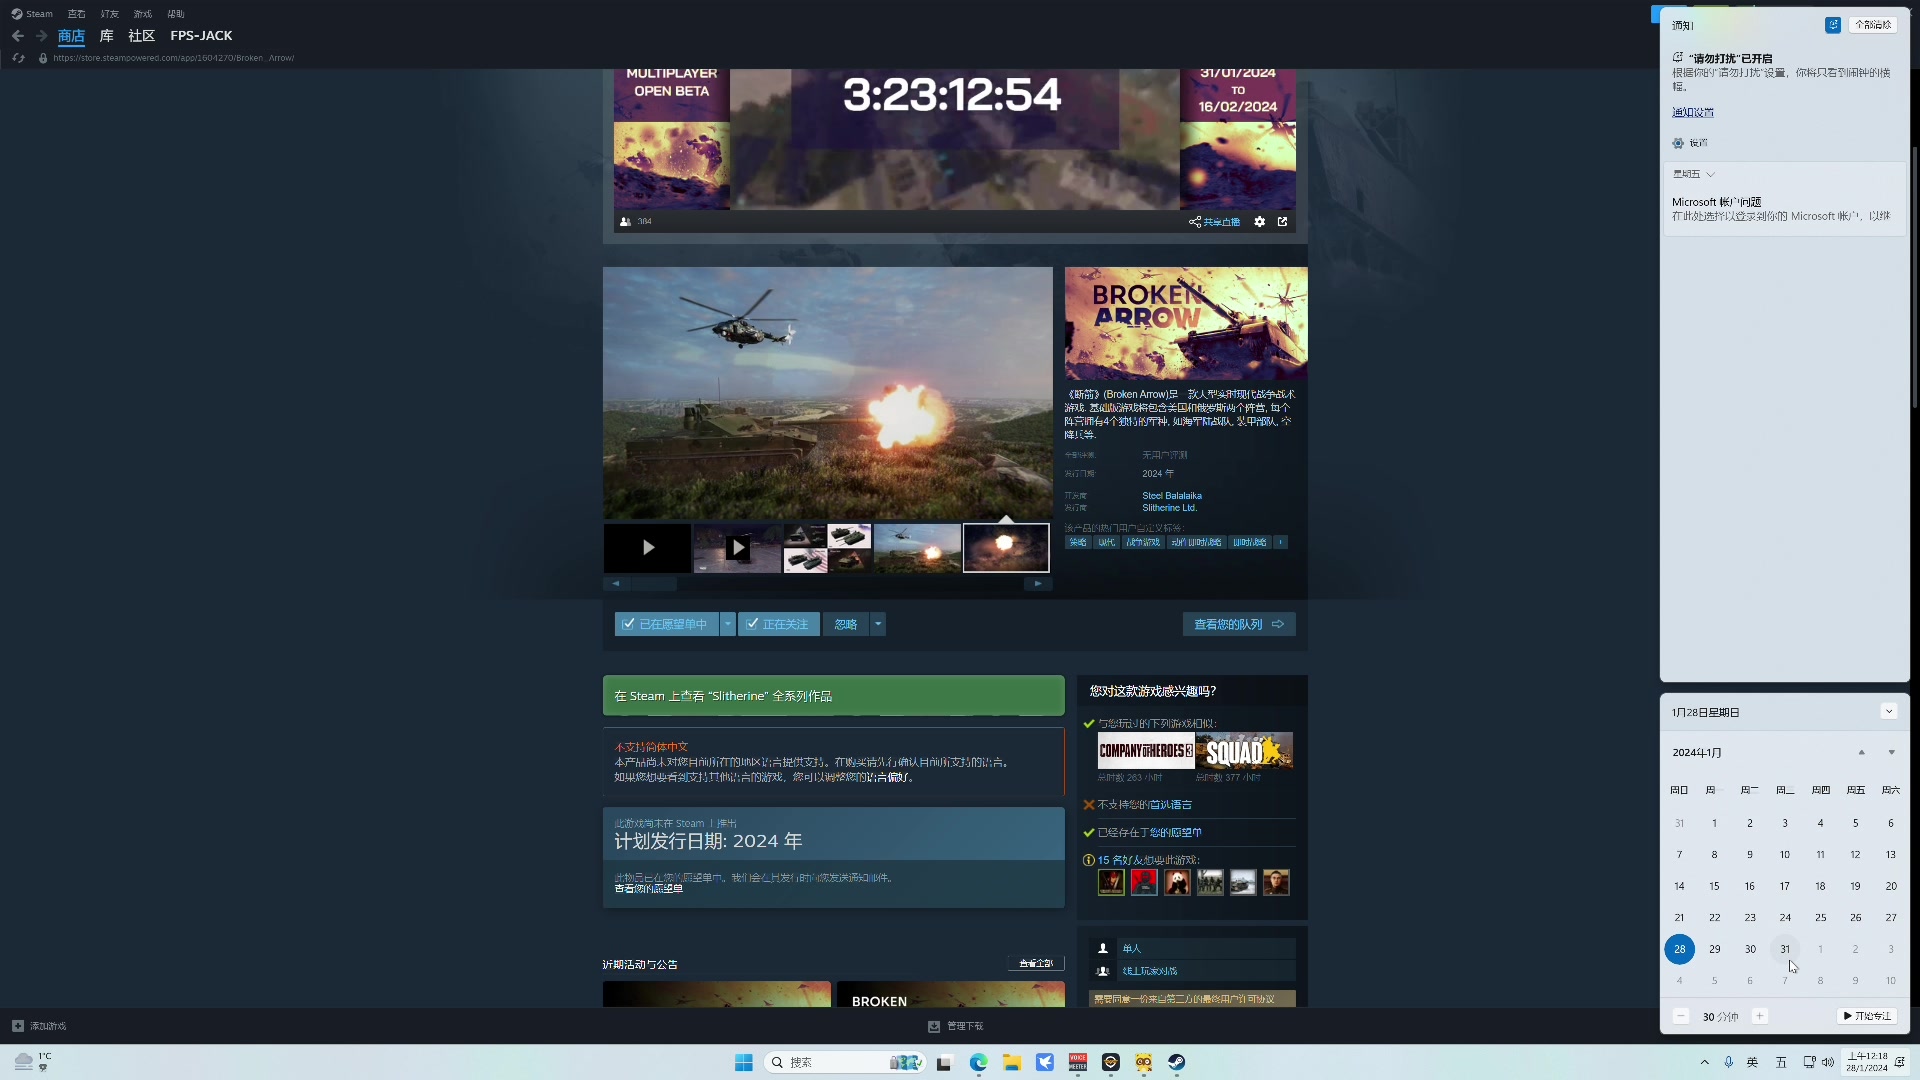Click the Ignore (忽略) button
Image resolution: width=1920 pixels, height=1080 pixels.
846,624
